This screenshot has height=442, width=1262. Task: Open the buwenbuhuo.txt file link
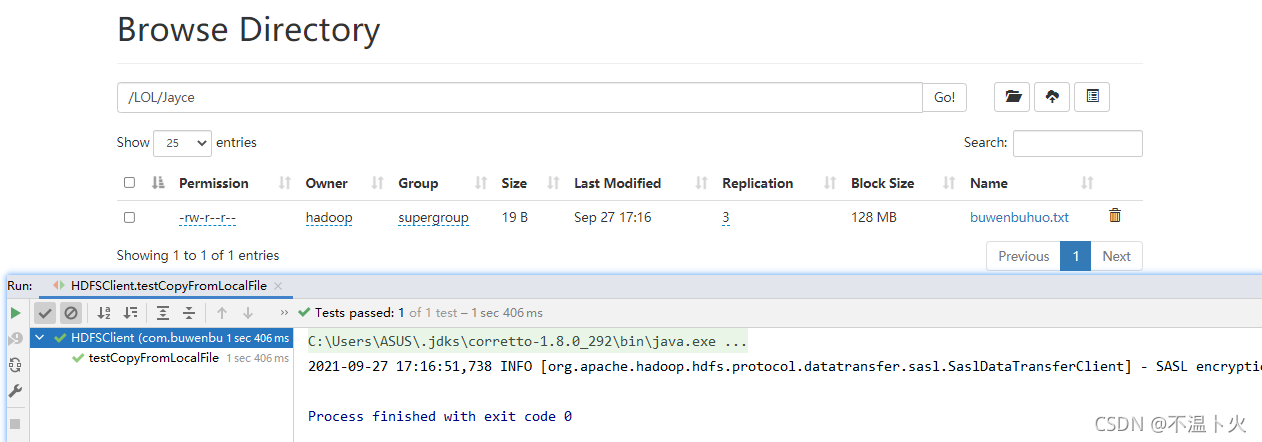1019,217
